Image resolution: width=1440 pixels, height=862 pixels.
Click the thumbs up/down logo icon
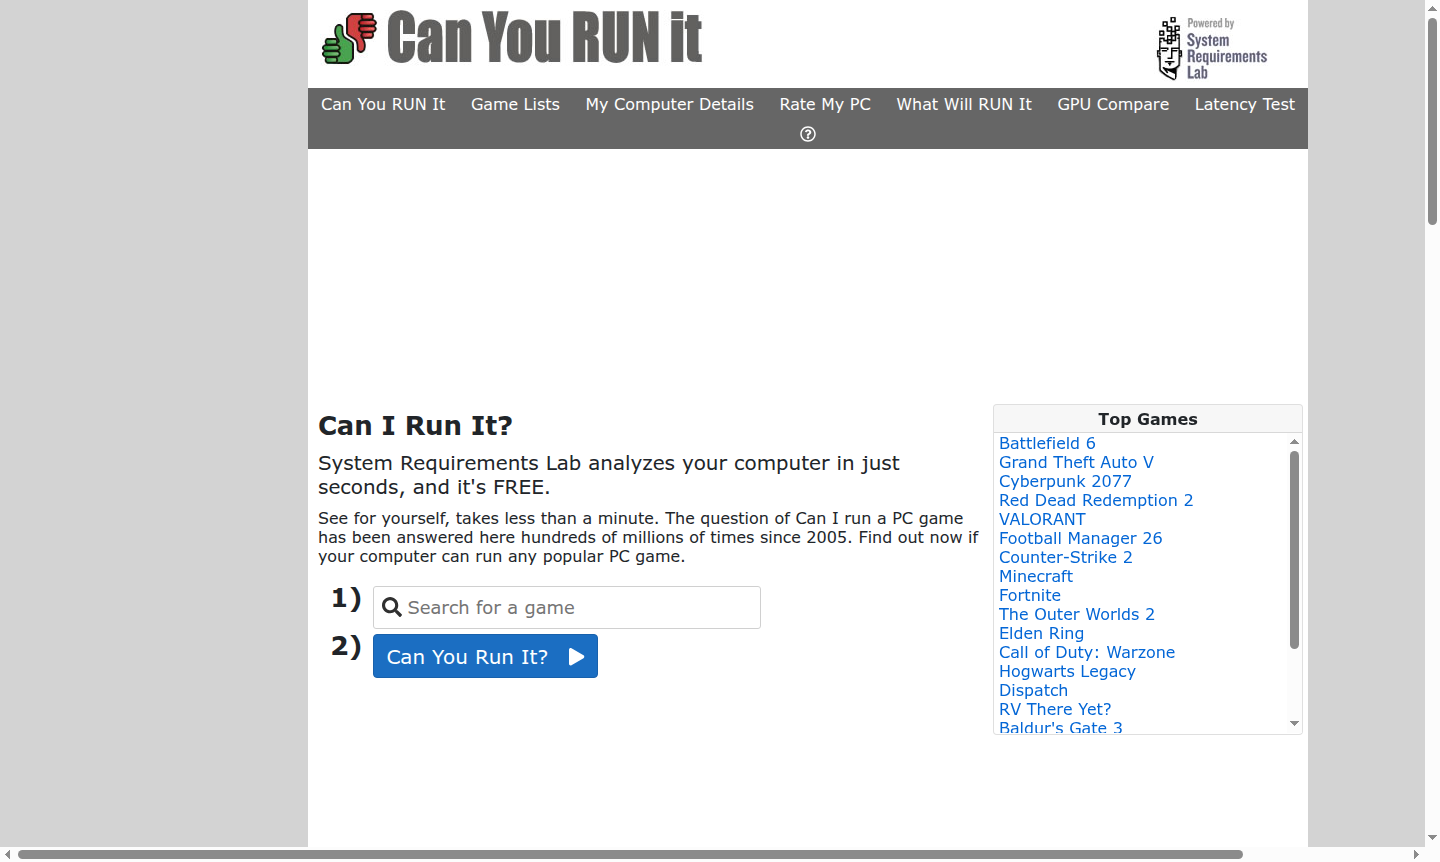click(x=348, y=38)
